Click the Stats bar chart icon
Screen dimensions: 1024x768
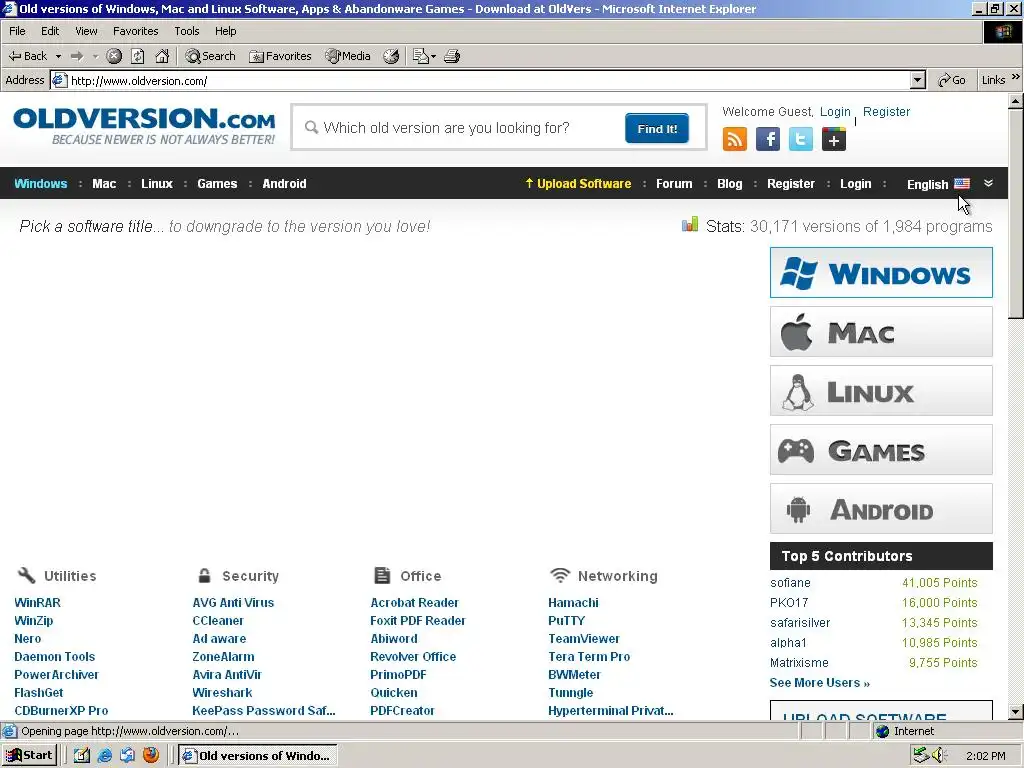690,225
